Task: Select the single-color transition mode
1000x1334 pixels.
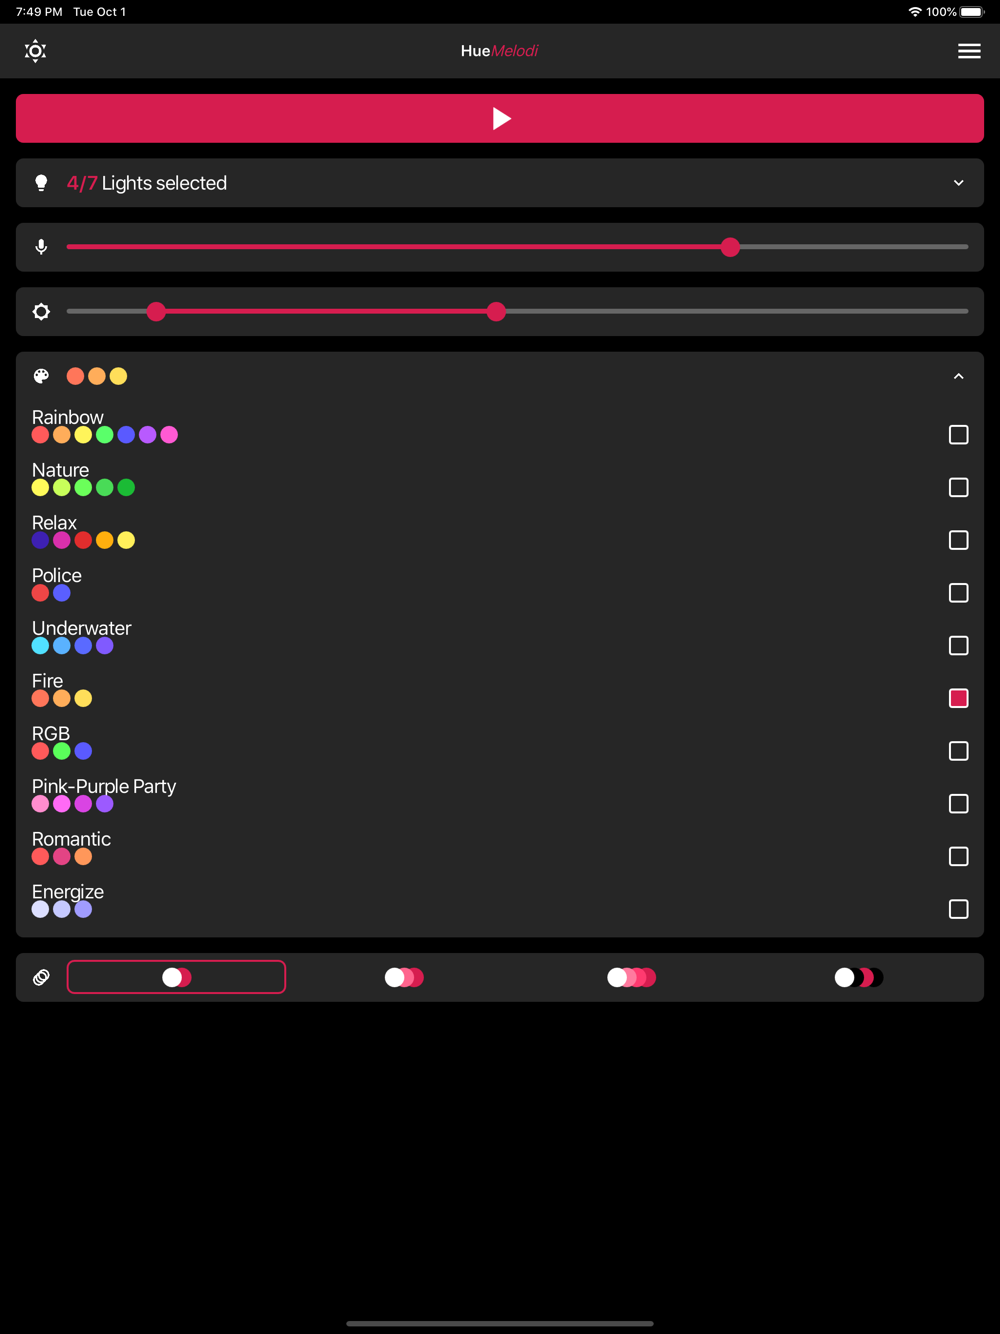Action: [x=176, y=977]
